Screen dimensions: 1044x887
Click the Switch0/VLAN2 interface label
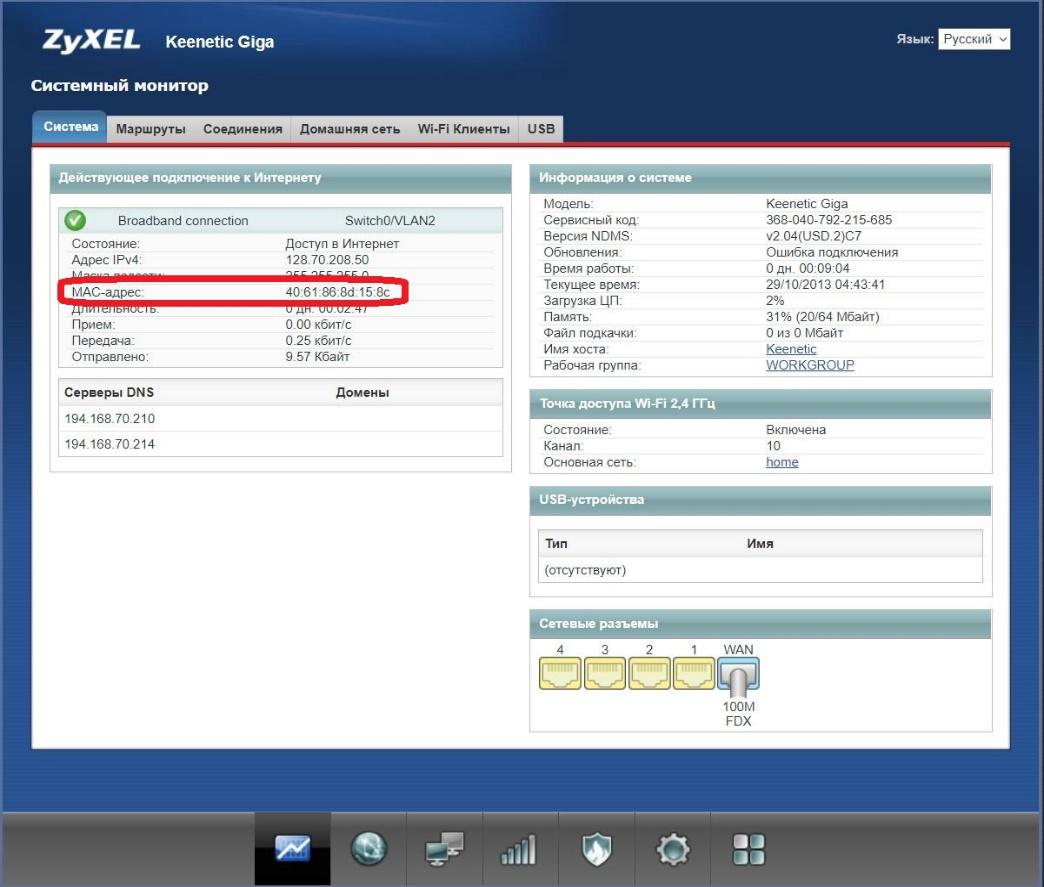coord(390,220)
